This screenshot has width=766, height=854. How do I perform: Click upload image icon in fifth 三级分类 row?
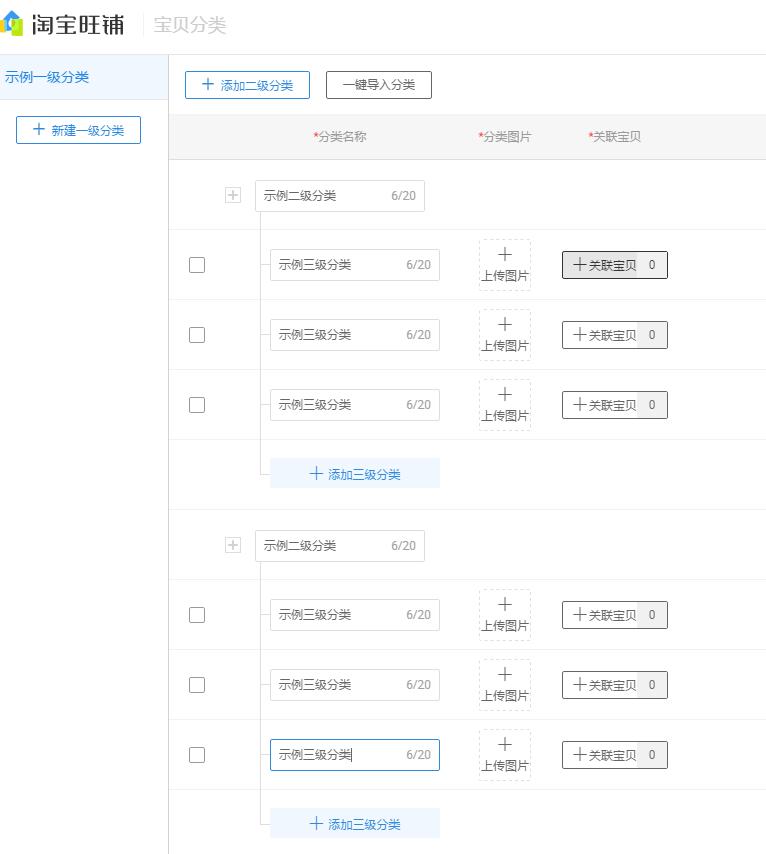tap(505, 684)
